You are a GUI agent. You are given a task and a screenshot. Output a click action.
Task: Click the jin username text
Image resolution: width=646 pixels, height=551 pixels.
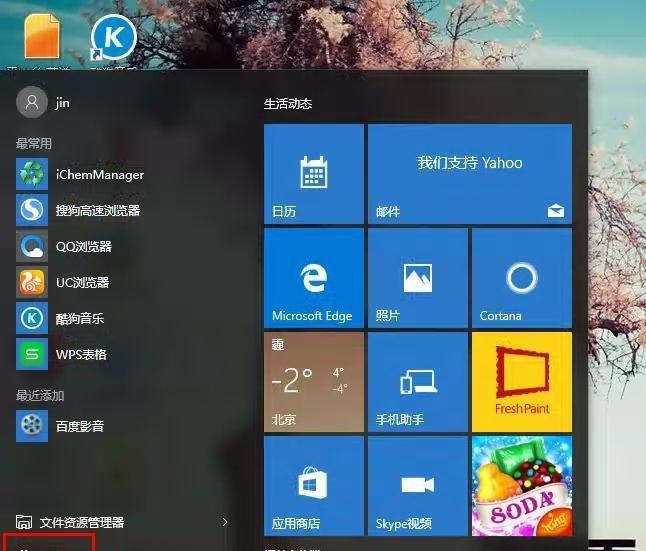click(62, 103)
